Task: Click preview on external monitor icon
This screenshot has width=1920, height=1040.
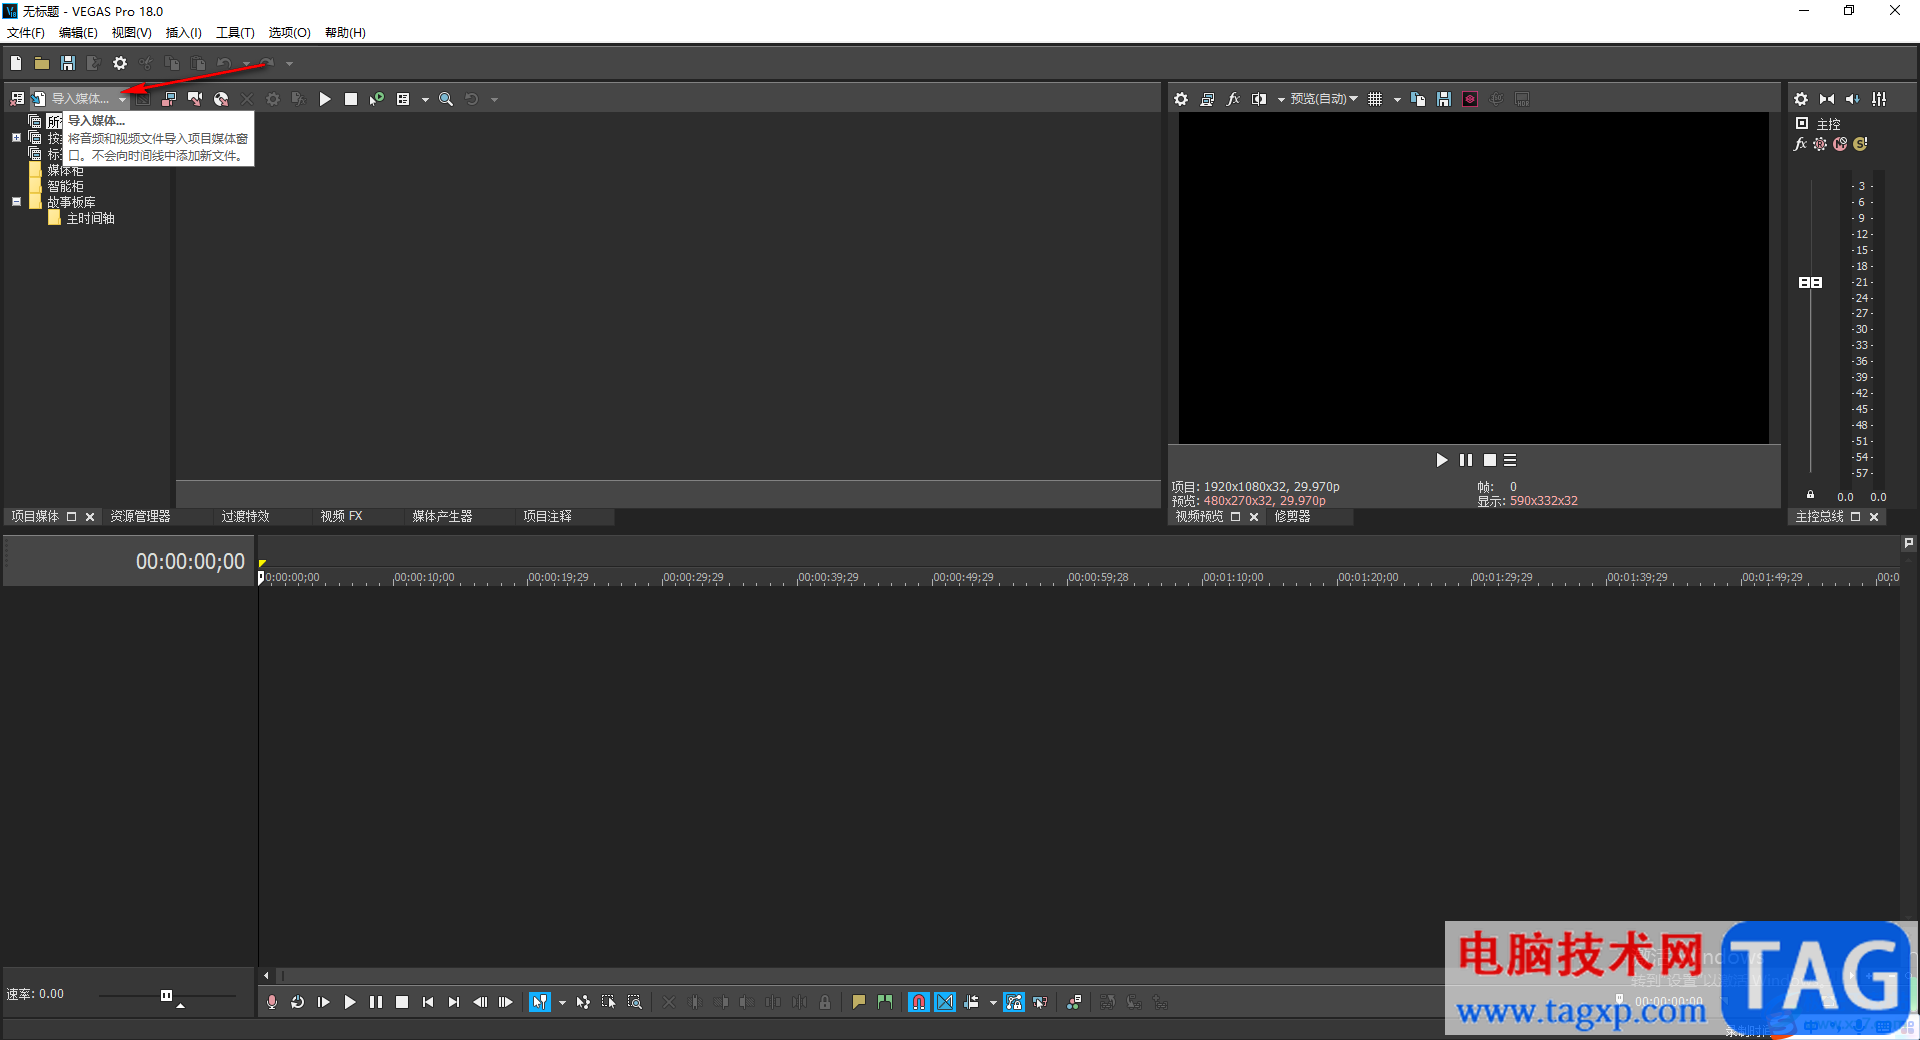Action: 1207,99
